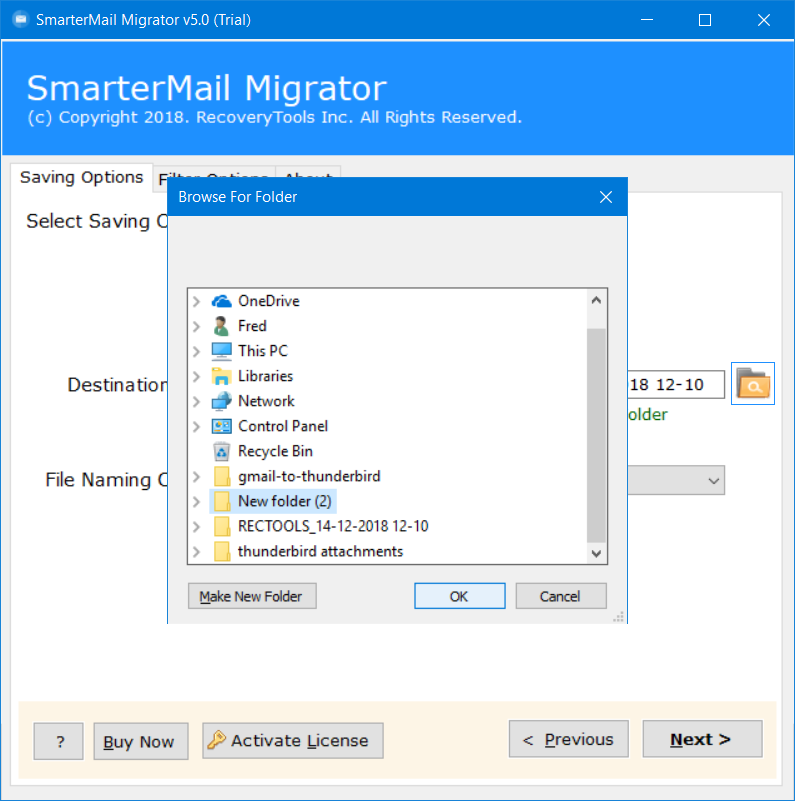Proceed with the Next button
Image resolution: width=795 pixels, height=801 pixels.
coord(702,739)
